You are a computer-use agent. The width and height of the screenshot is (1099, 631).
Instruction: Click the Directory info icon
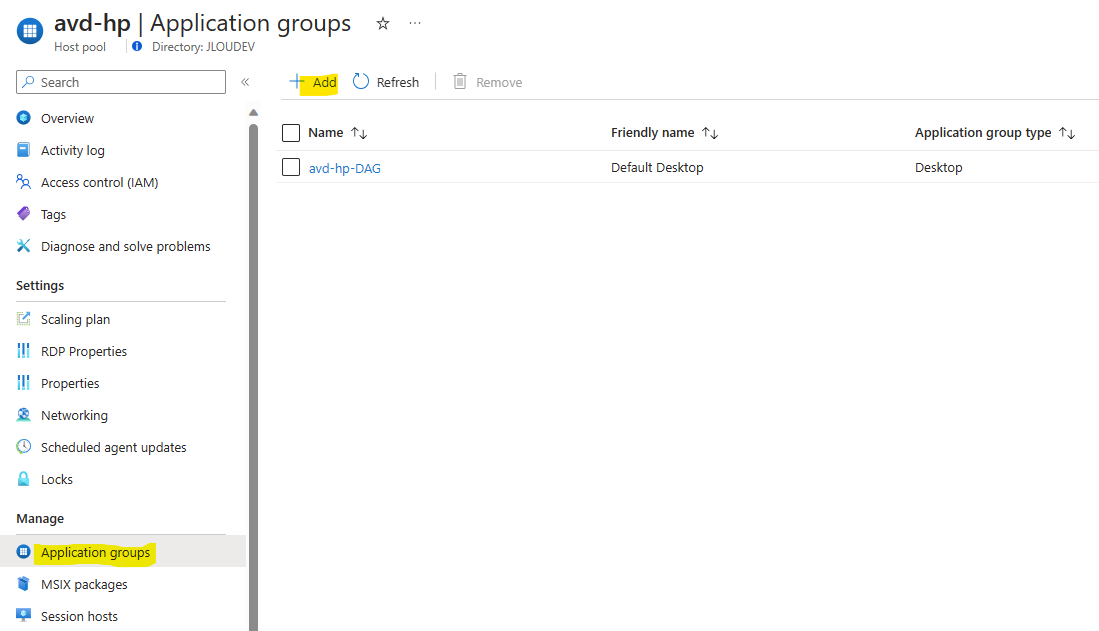click(137, 46)
